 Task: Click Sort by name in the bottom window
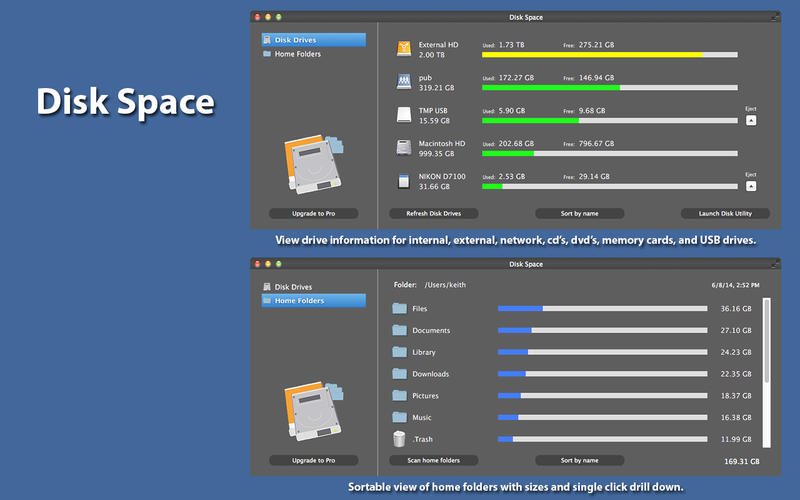[580, 460]
